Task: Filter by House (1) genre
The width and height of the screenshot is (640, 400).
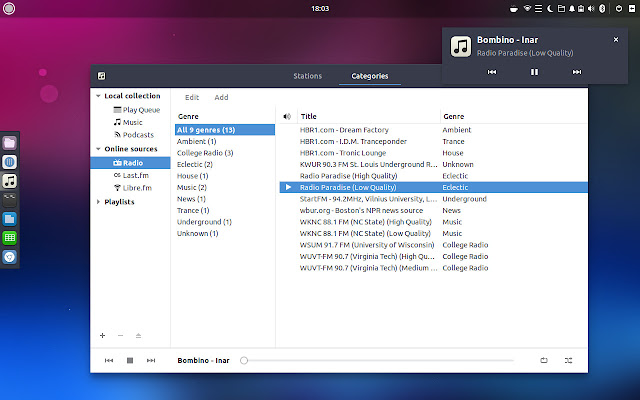Action: click(x=192, y=176)
